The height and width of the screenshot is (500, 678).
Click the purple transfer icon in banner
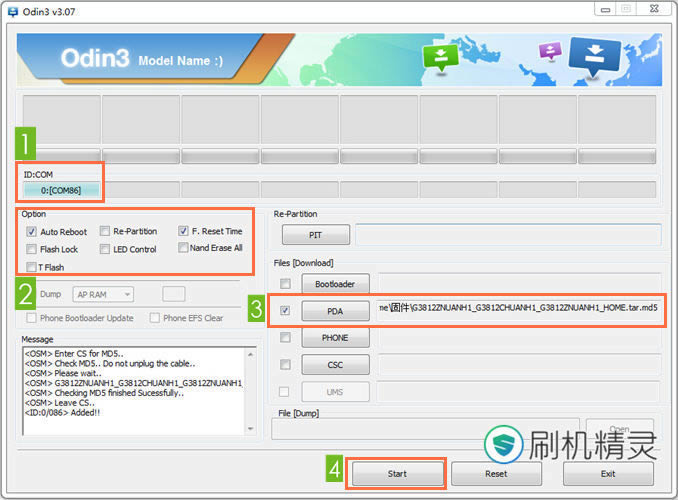(550, 51)
